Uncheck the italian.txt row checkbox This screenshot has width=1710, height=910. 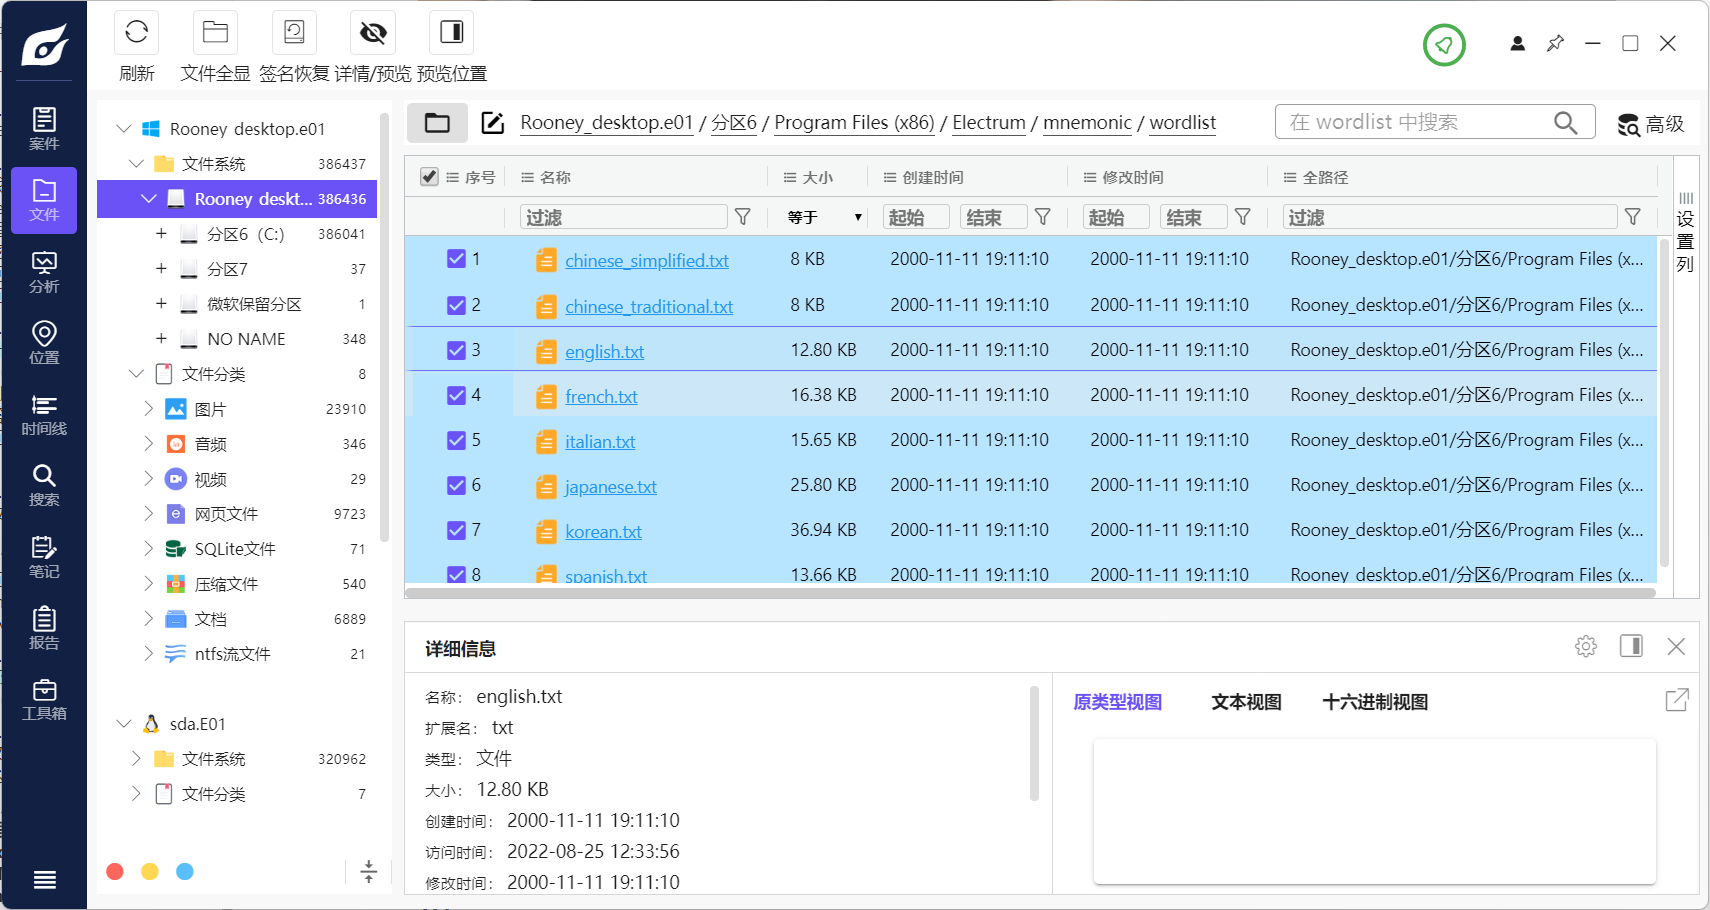click(x=456, y=440)
